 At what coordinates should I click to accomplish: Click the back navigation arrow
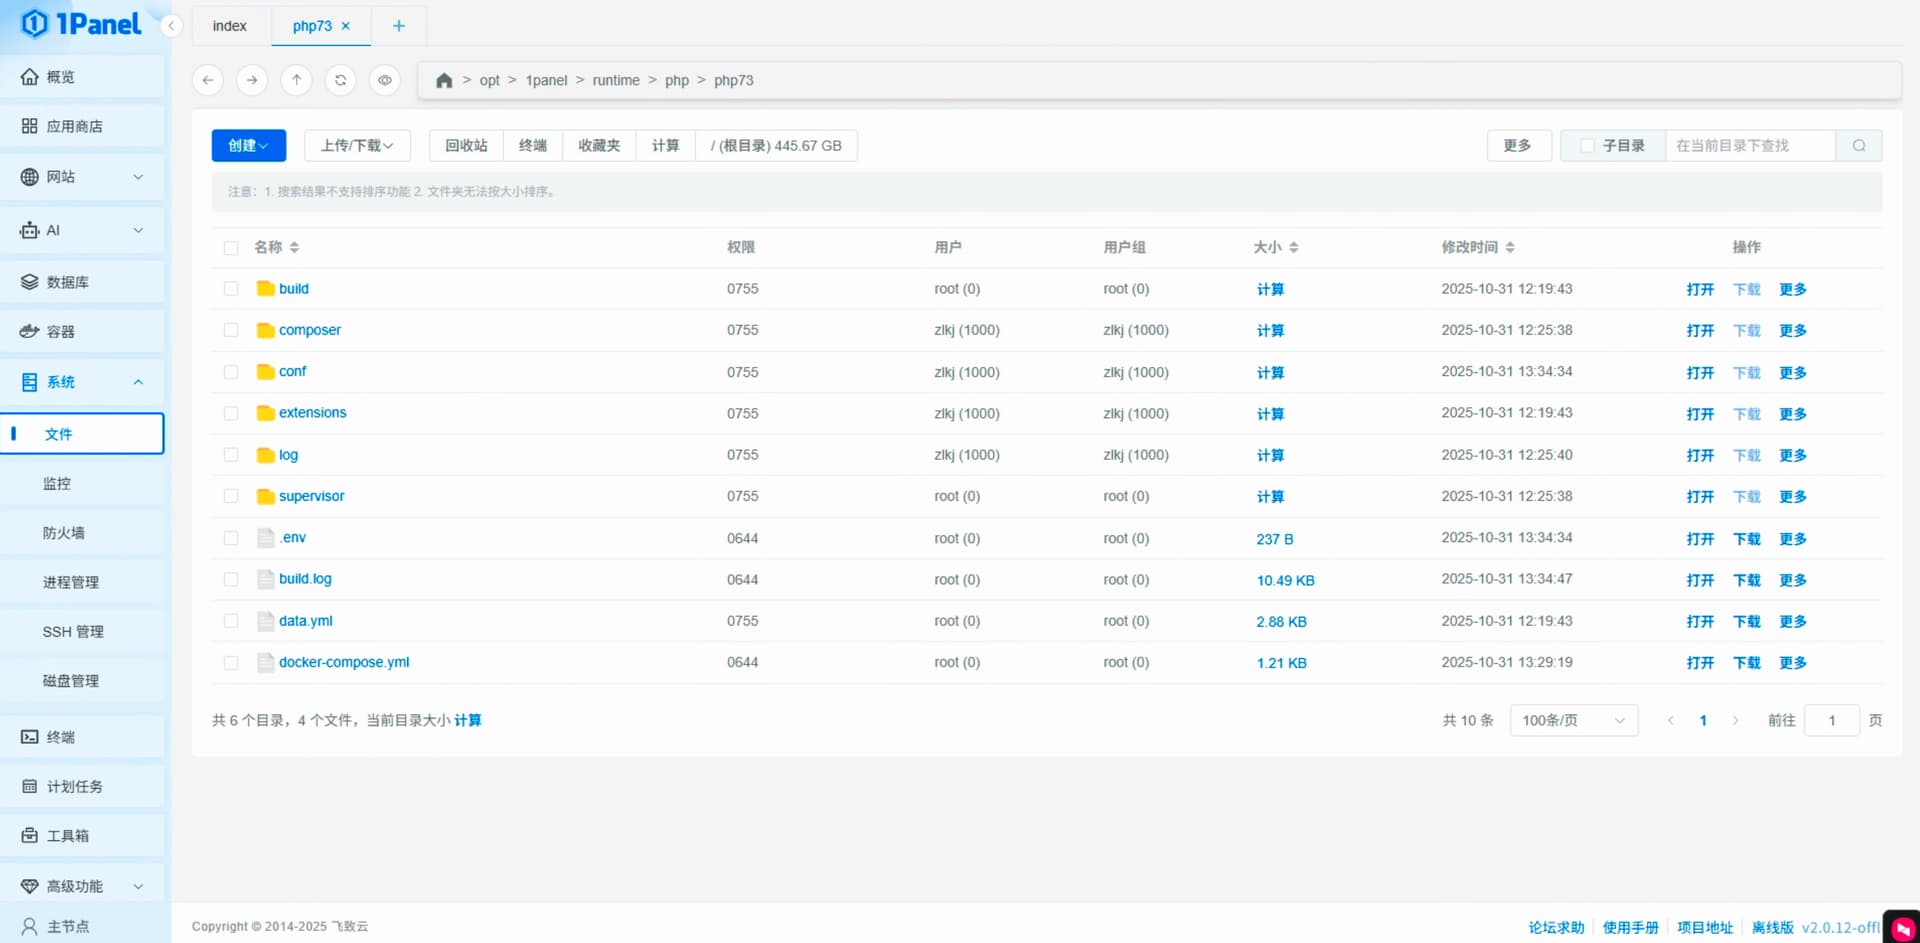208,80
